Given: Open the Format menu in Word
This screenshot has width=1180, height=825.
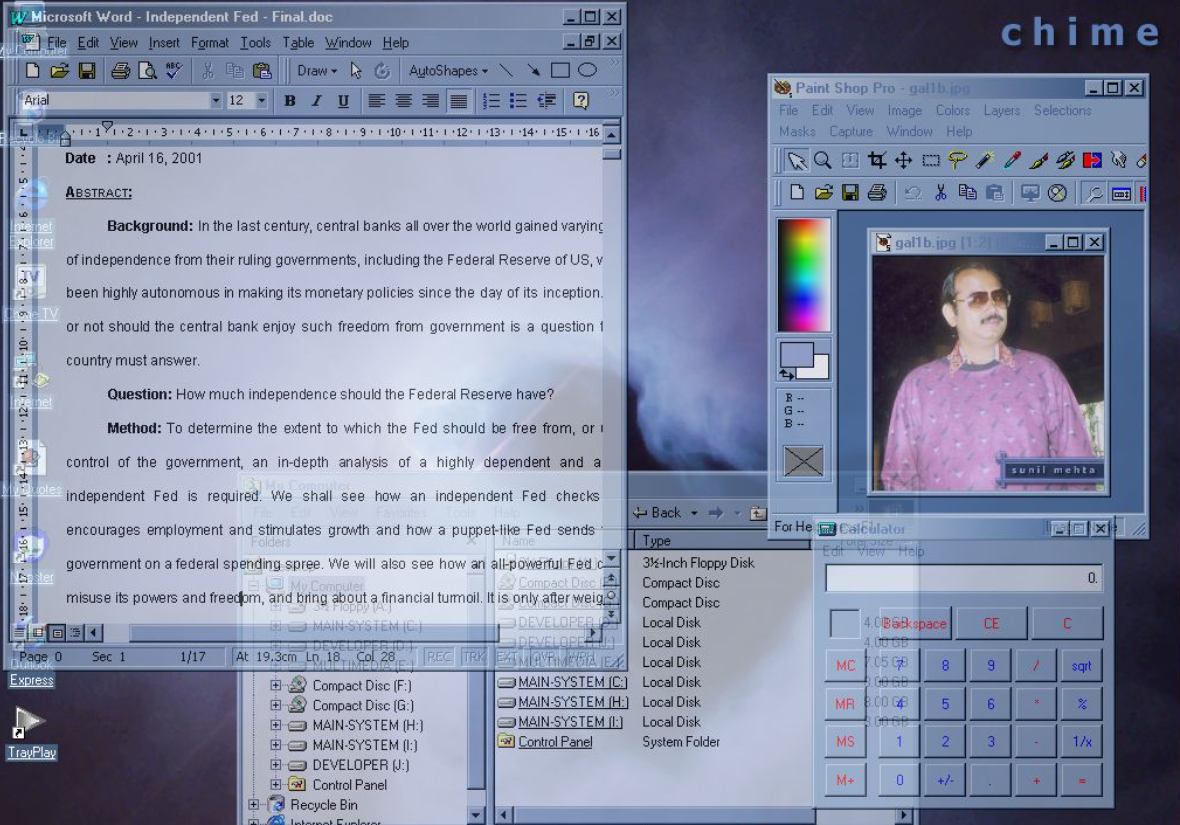Looking at the screenshot, I should click(209, 43).
